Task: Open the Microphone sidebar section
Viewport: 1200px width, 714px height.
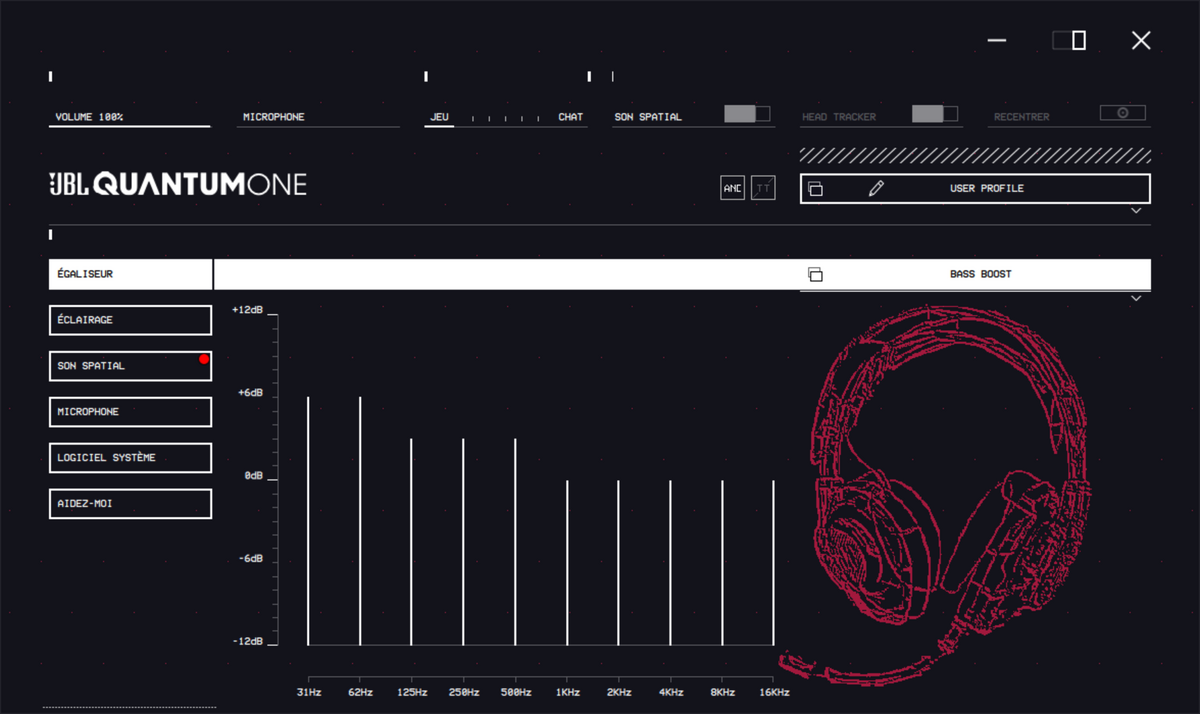Action: click(130, 412)
